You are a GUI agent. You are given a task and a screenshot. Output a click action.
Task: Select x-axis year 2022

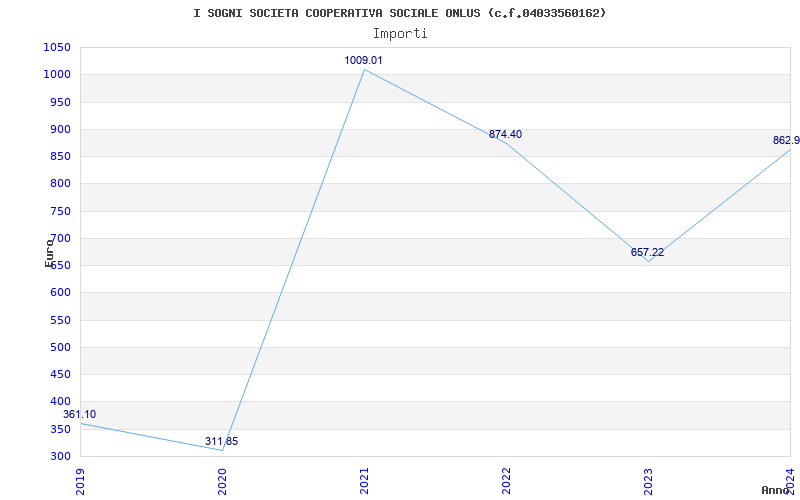(506, 482)
